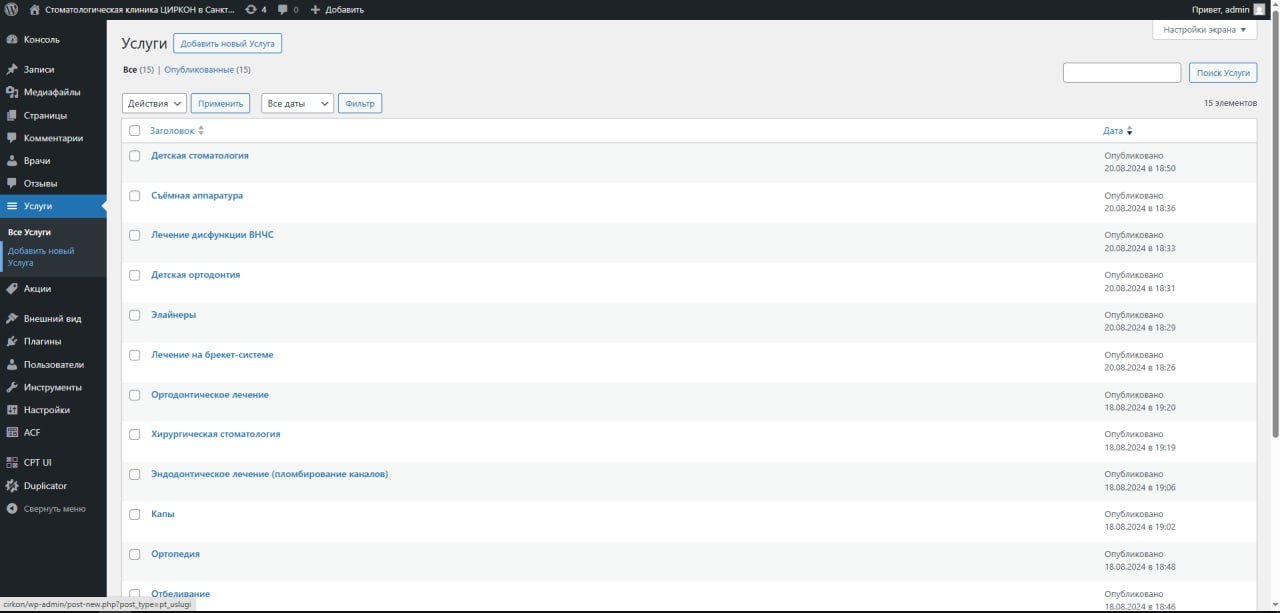Screen dimensions: 1280x613
Task: Open the updates icon showing 4
Action: click(x=250, y=9)
